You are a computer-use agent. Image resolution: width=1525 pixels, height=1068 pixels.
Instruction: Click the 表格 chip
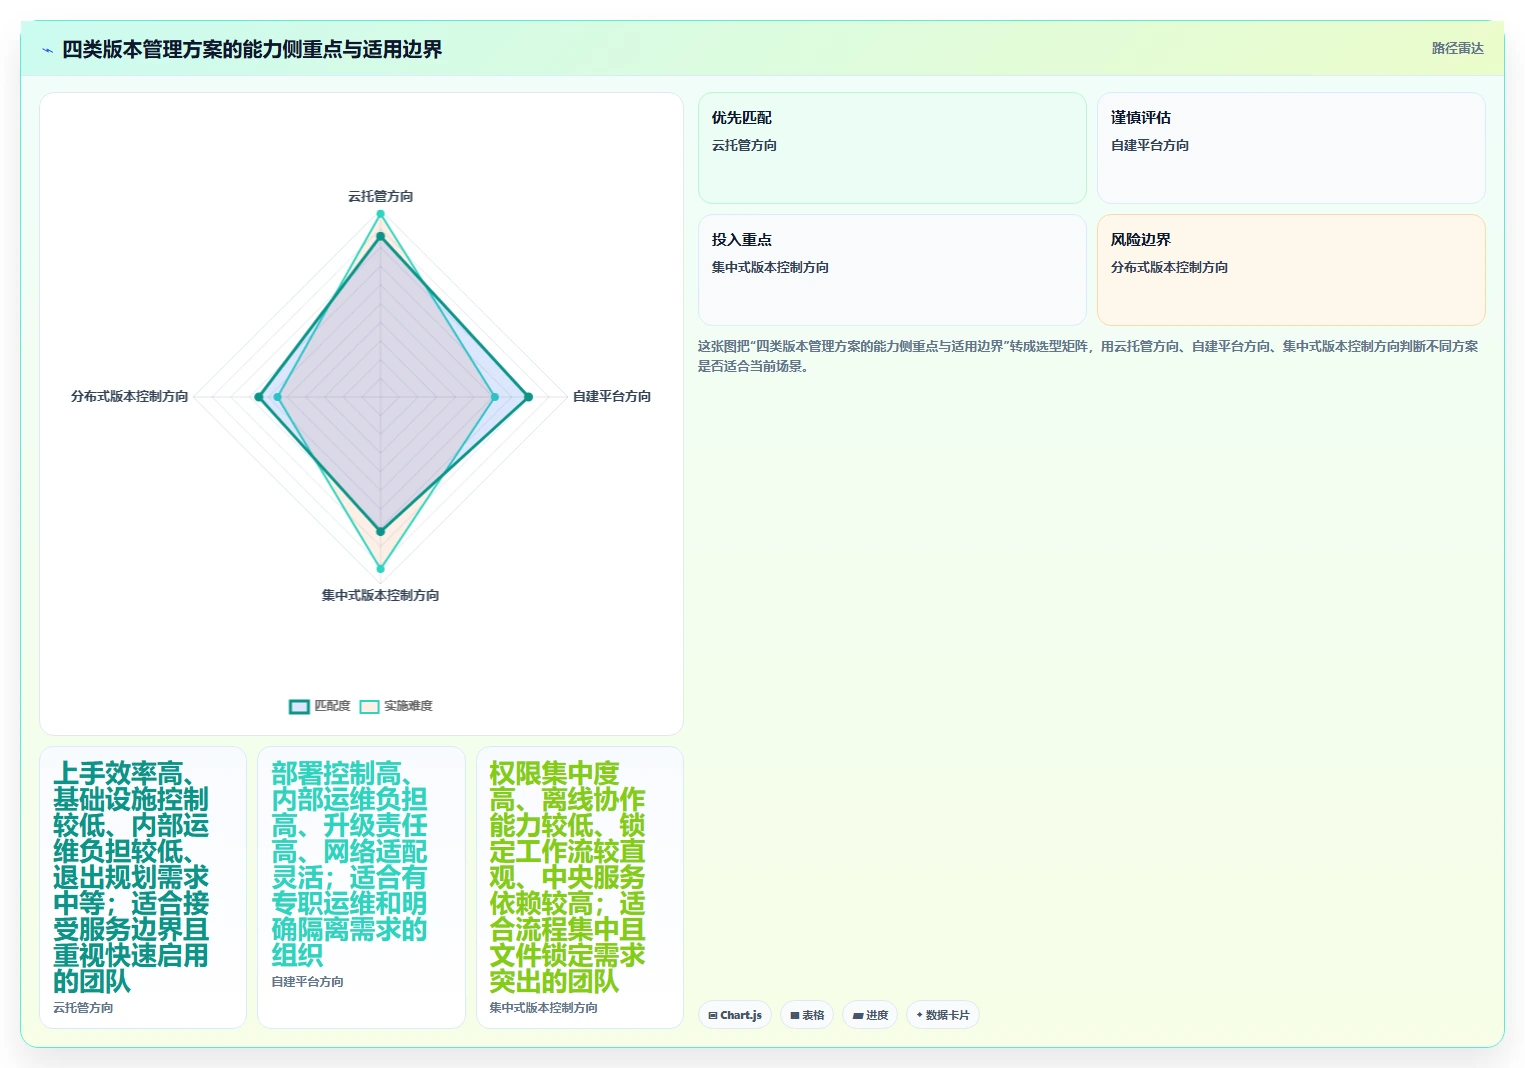click(807, 1015)
